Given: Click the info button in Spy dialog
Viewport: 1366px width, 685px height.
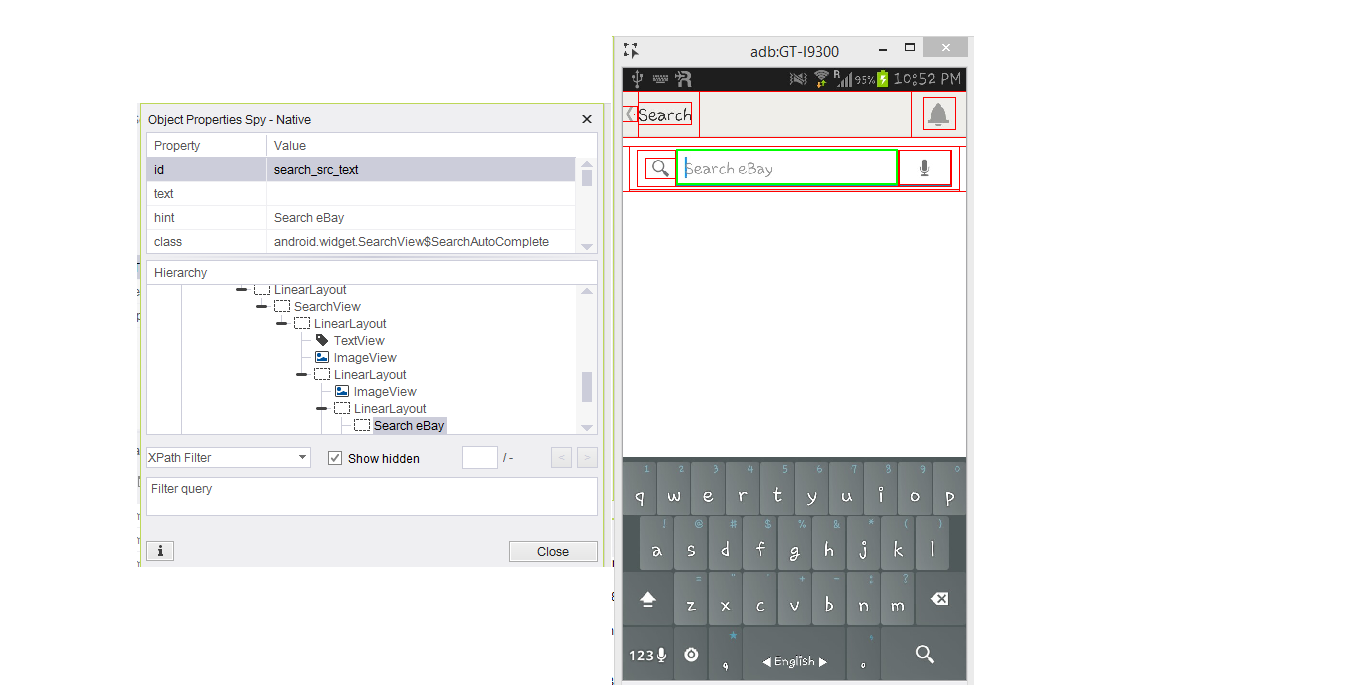Looking at the screenshot, I should tap(160, 551).
